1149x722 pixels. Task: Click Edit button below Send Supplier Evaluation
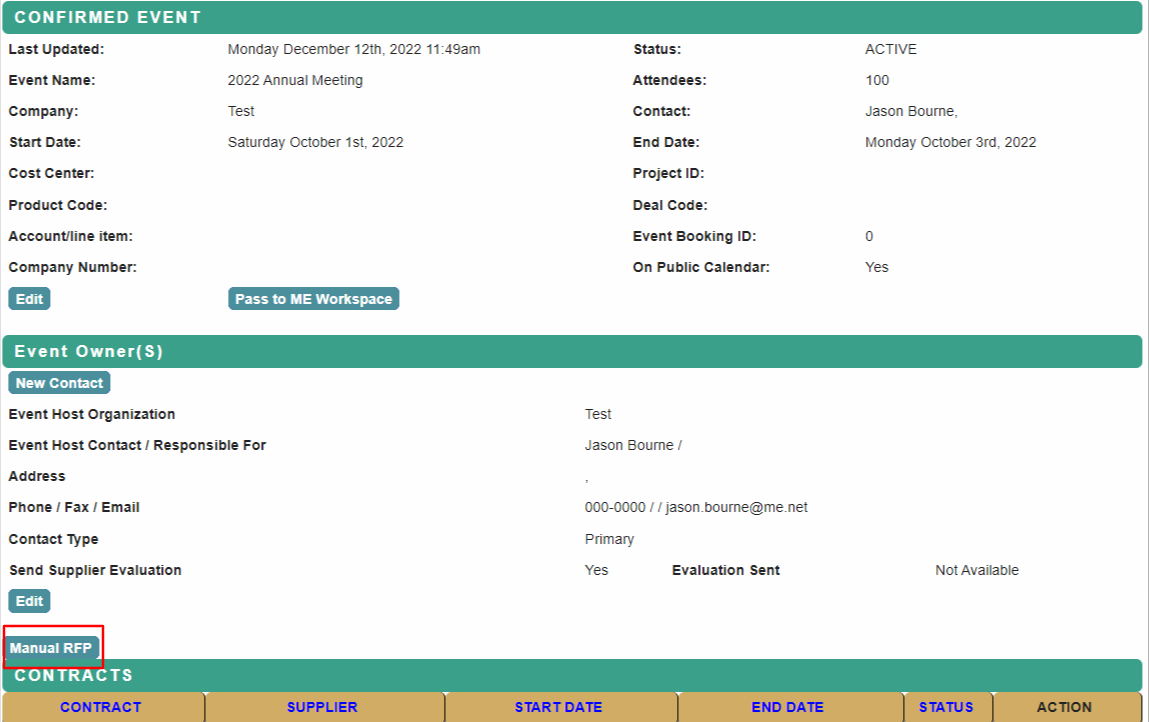(29, 601)
